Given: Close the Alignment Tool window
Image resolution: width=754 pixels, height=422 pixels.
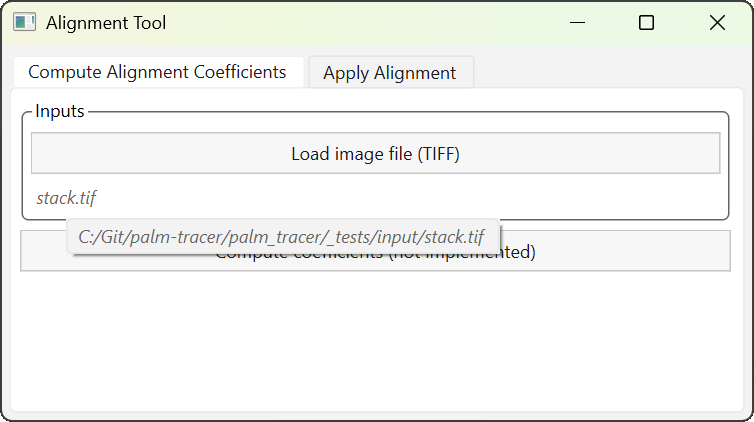Looking at the screenshot, I should 717,22.
